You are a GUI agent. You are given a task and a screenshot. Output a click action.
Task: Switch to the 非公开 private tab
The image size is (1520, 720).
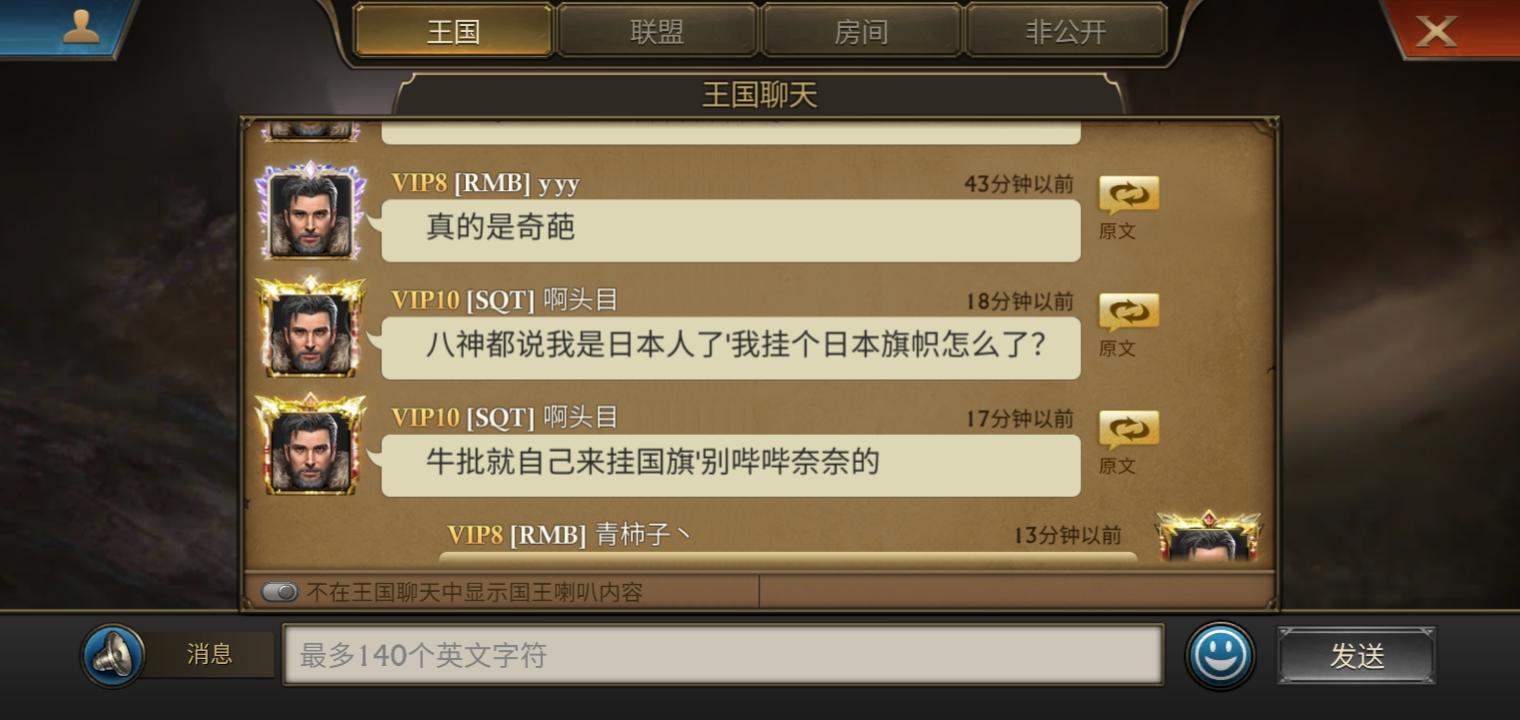tap(1066, 31)
